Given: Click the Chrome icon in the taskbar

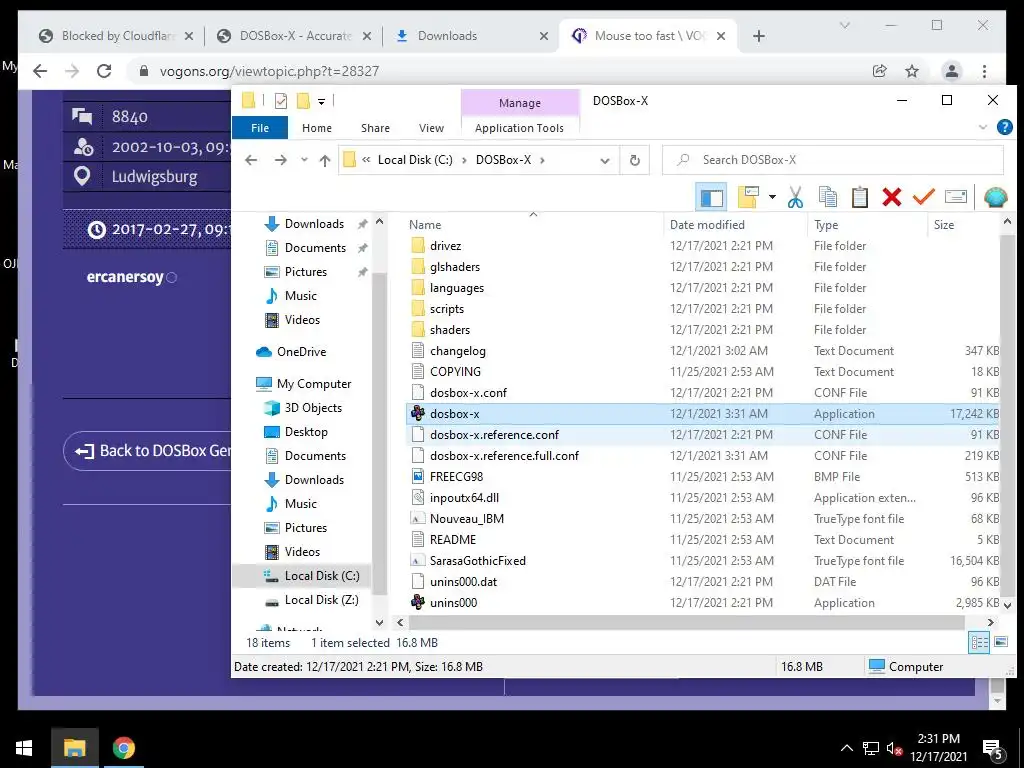Looking at the screenshot, I should 123,748.
